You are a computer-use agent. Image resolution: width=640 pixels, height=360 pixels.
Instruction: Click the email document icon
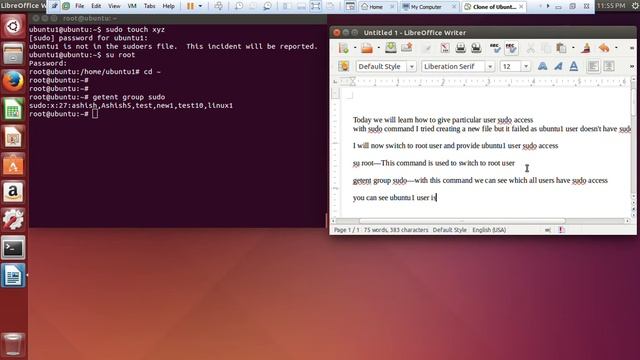pyautogui.click(x=407, y=48)
